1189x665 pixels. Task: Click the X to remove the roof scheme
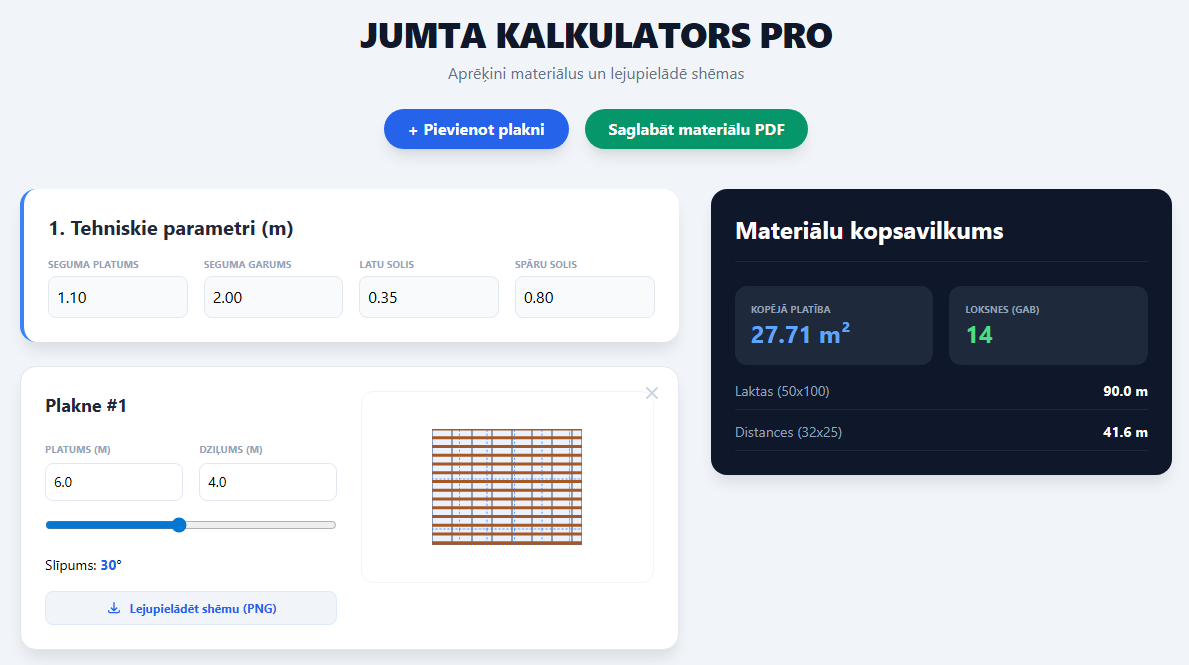point(651,393)
